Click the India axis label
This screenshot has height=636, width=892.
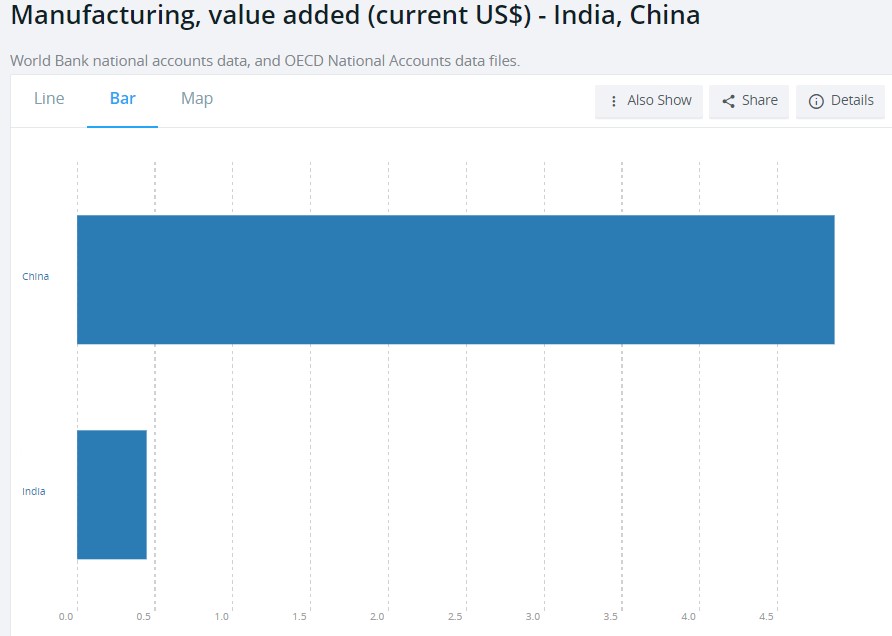click(34, 491)
